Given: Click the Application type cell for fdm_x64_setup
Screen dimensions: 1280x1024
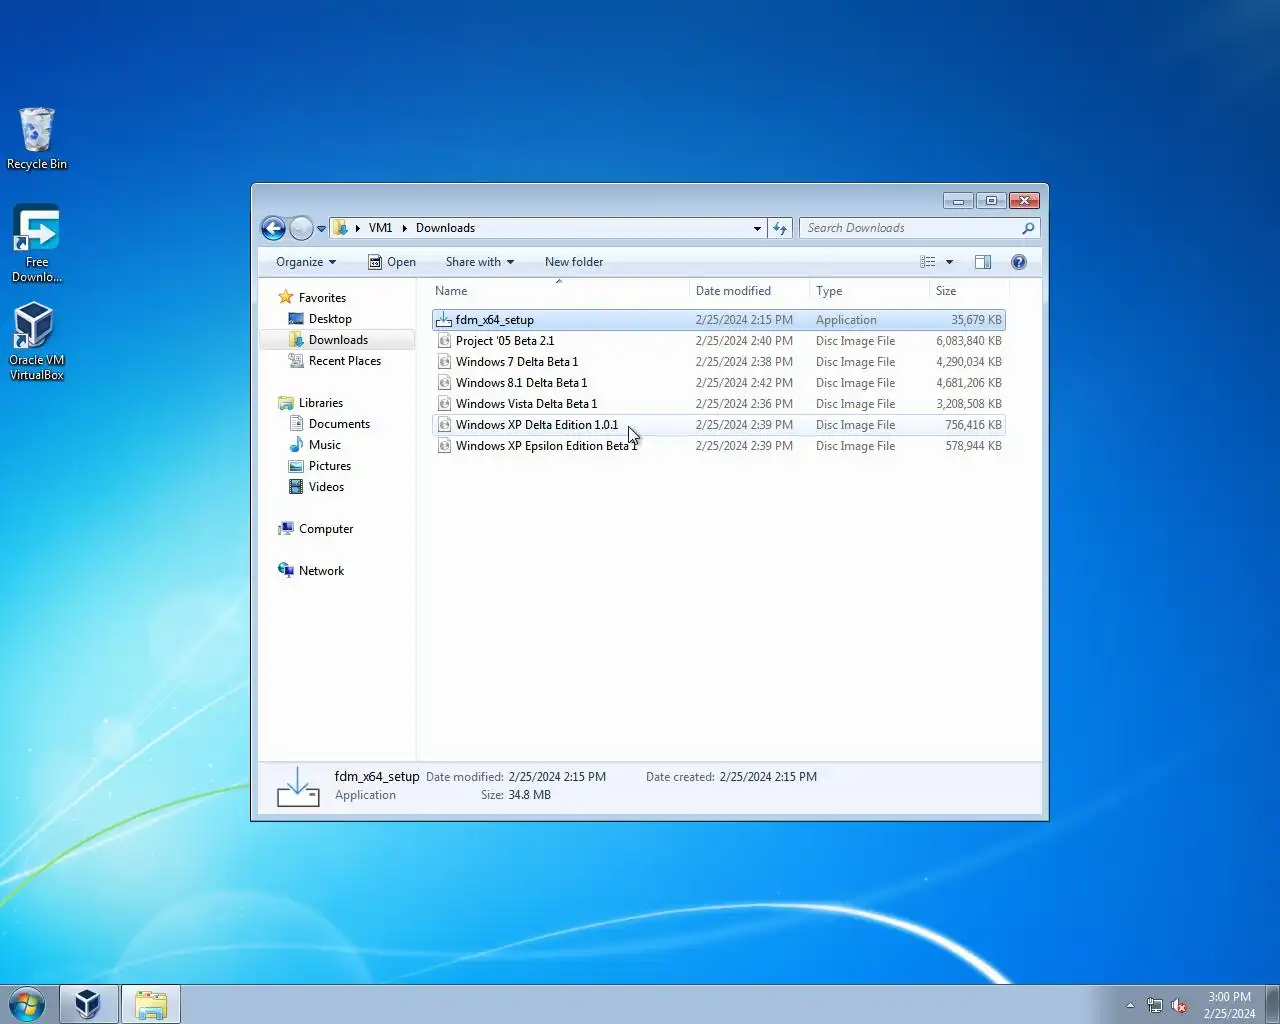Looking at the screenshot, I should click(846, 320).
